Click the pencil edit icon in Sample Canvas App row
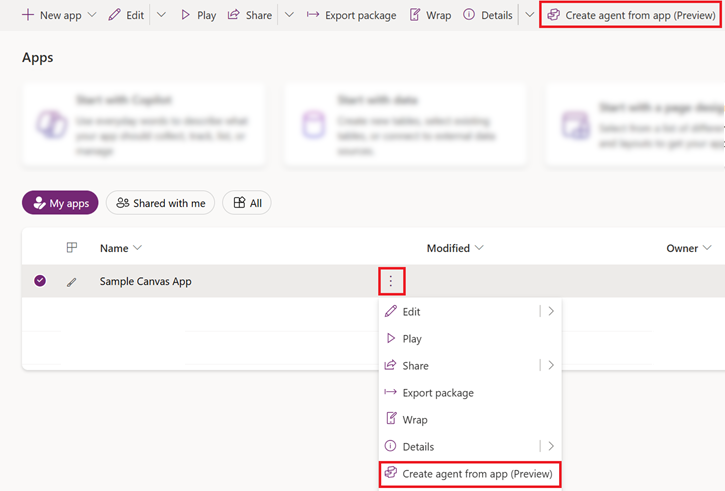Image resolution: width=725 pixels, height=491 pixels. click(72, 282)
